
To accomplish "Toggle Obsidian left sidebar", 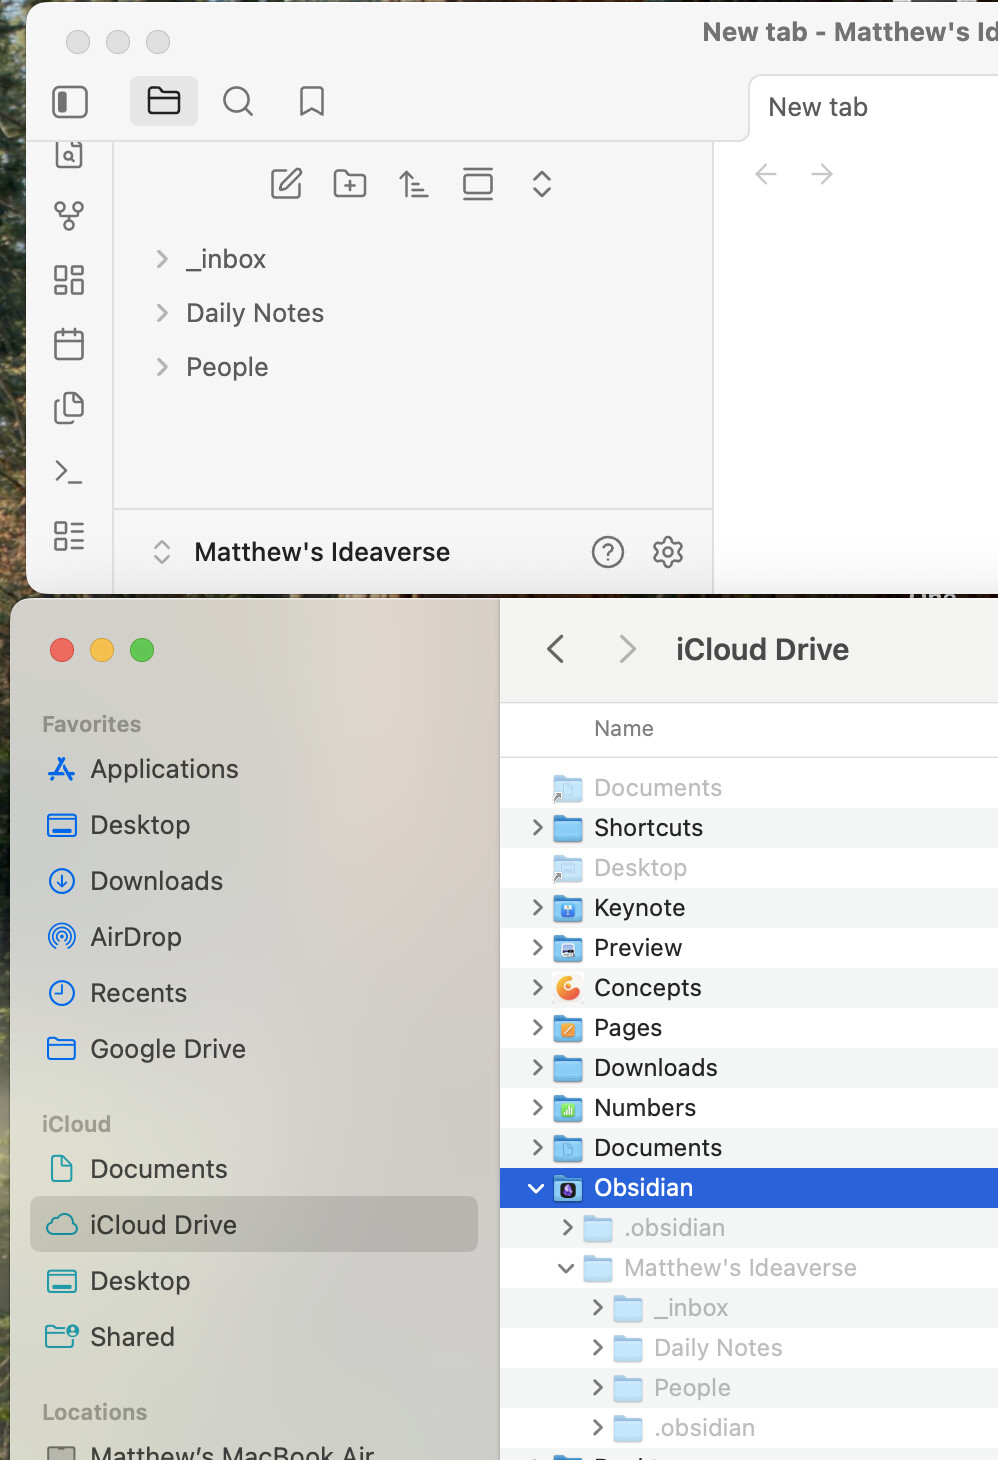I will tap(70, 102).
